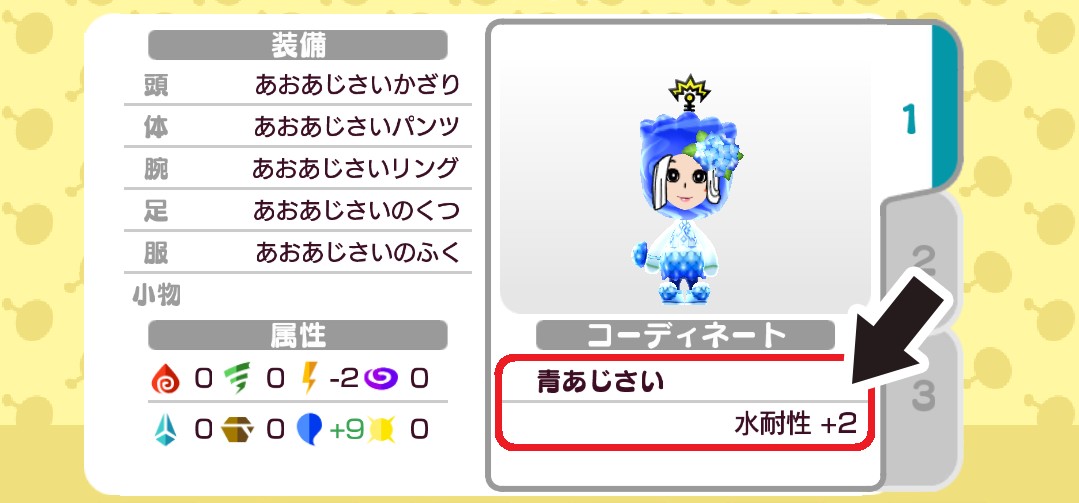Select the 足 あおあじさいのくつ equipment row
Screen dimensions: 1079x503
298,211
